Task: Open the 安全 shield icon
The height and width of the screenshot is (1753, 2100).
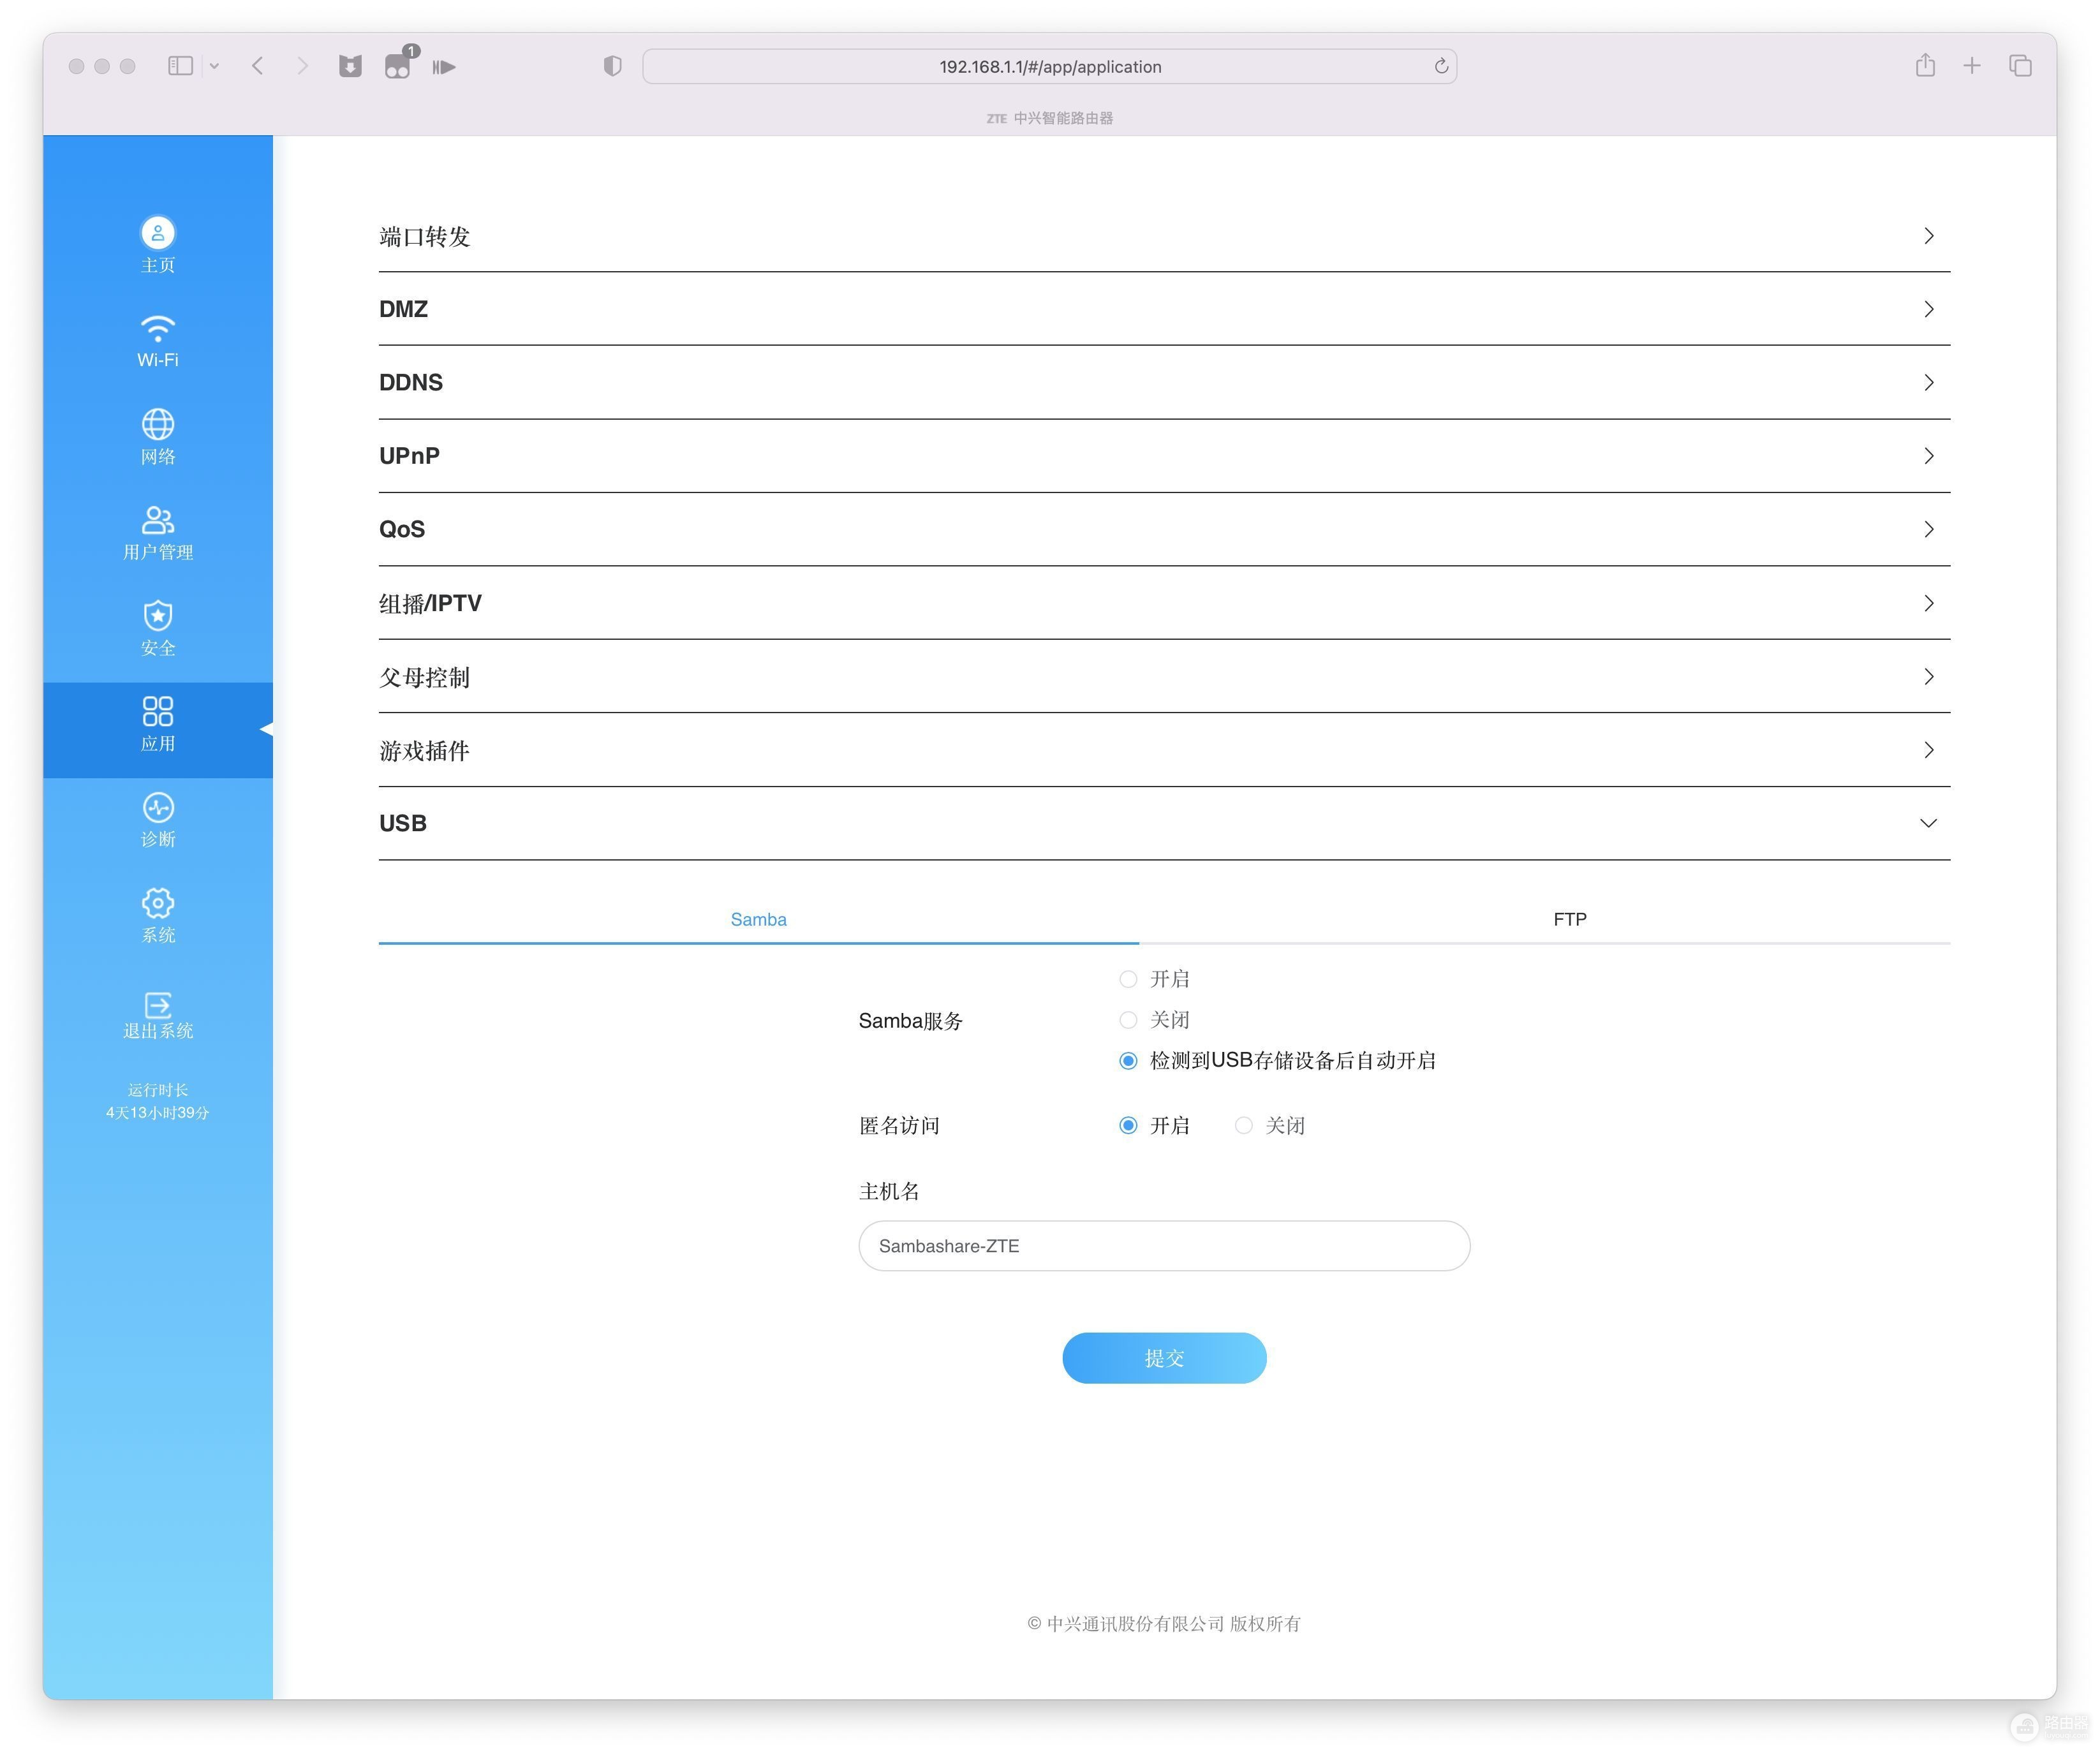Action: [x=158, y=615]
